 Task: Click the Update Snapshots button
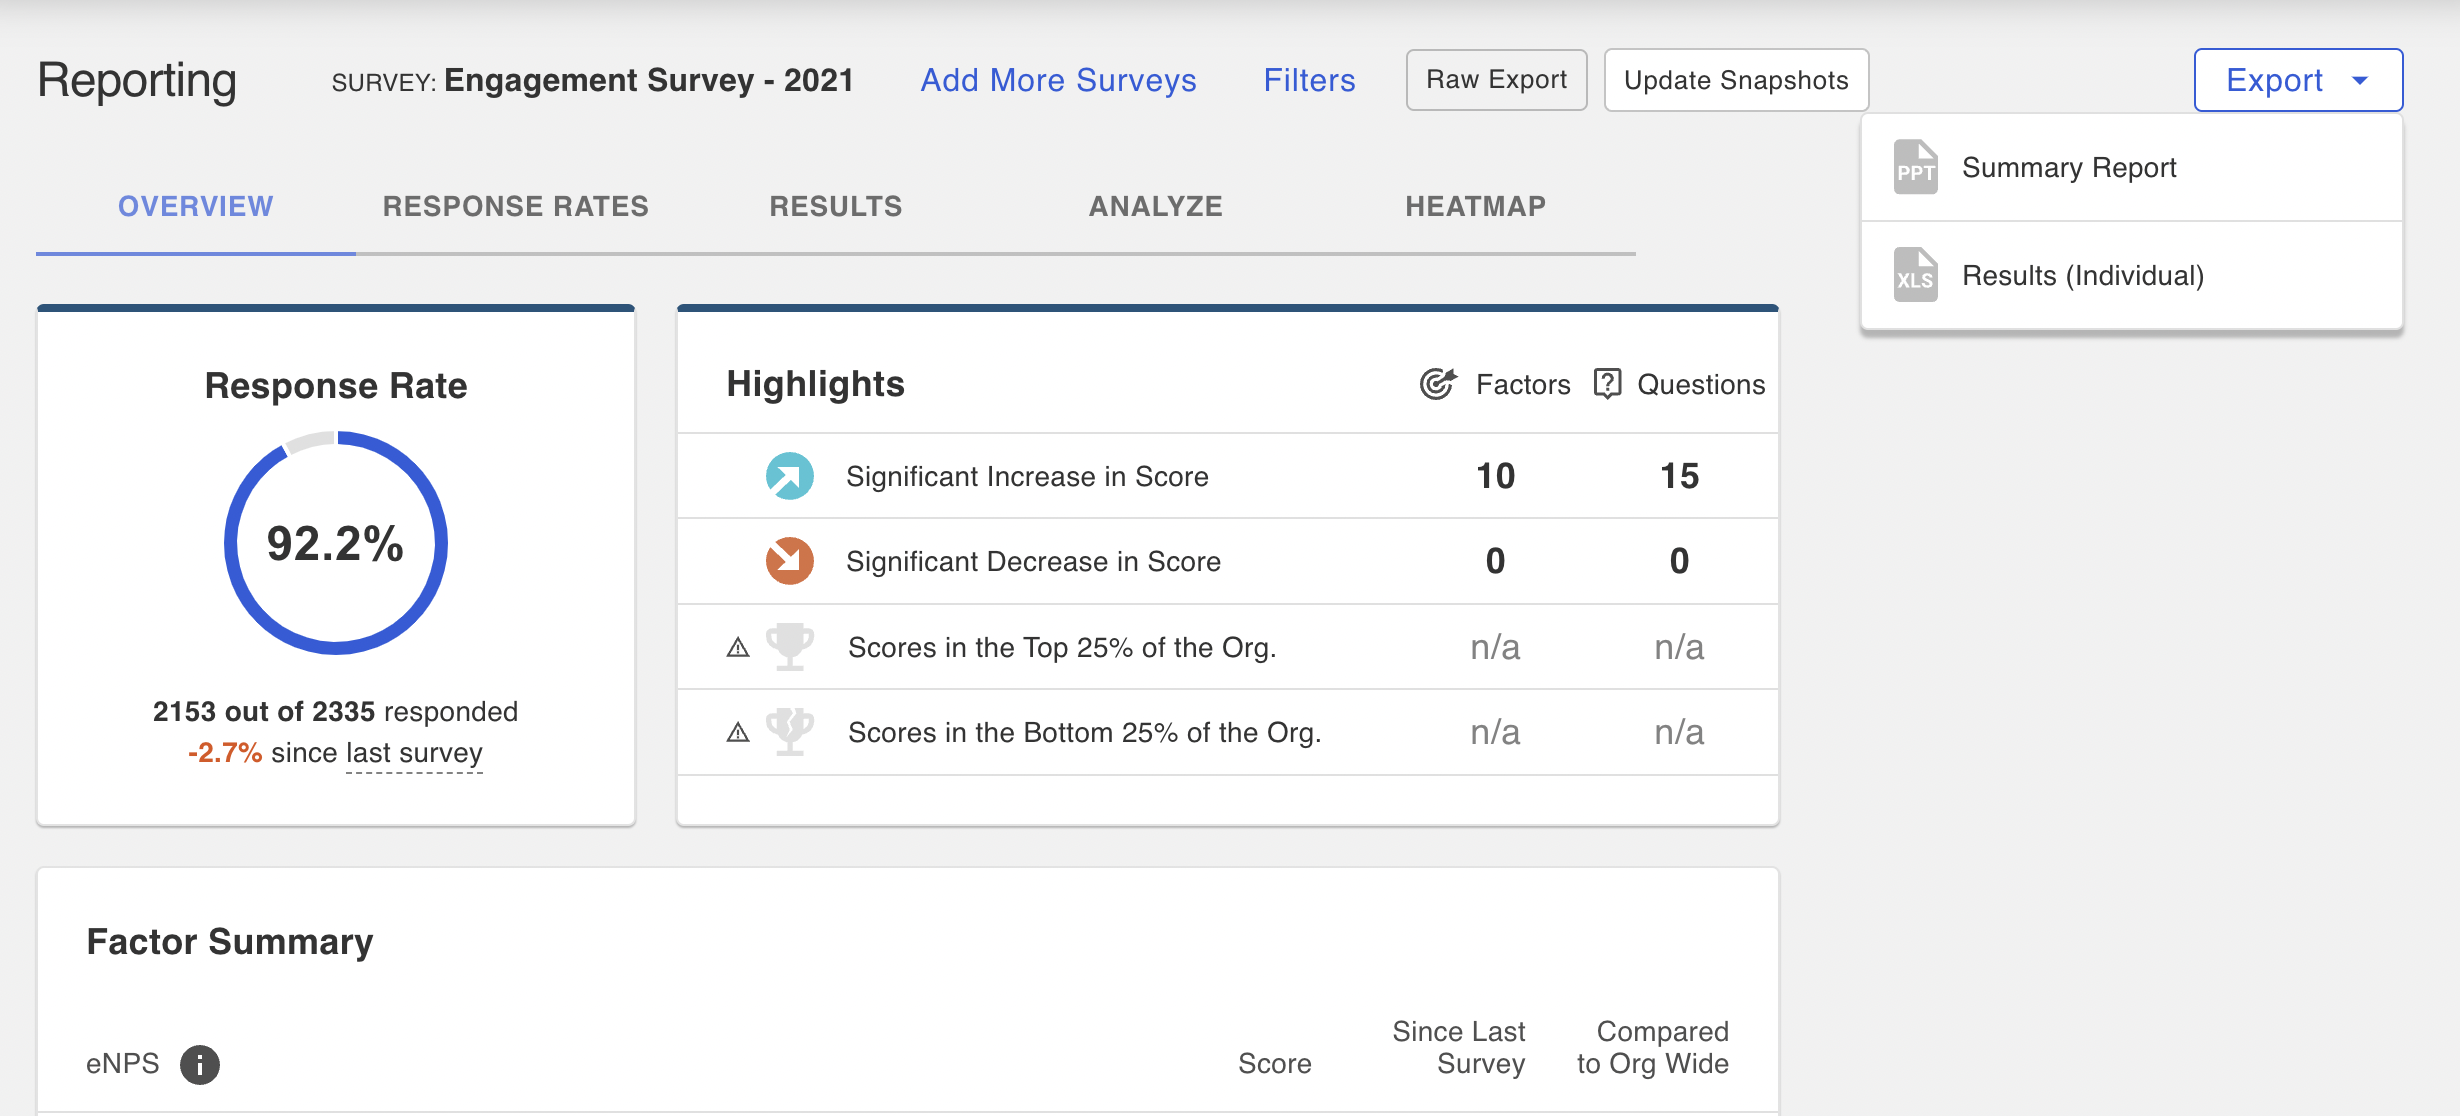click(x=1736, y=80)
